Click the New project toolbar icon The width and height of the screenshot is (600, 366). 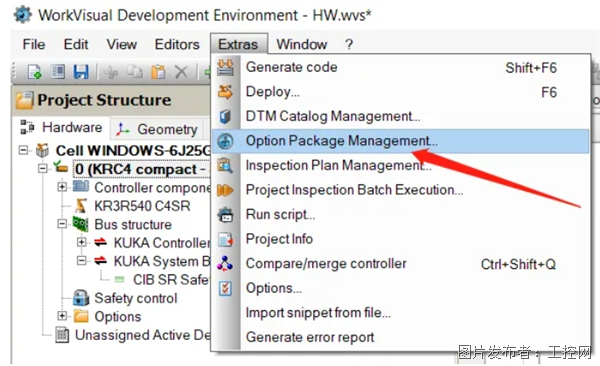[34, 72]
